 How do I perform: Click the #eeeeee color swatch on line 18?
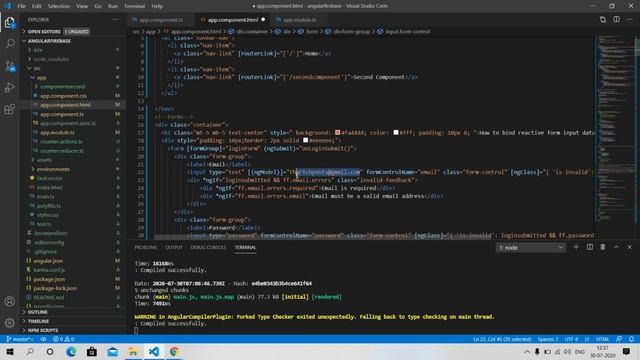click(305, 140)
